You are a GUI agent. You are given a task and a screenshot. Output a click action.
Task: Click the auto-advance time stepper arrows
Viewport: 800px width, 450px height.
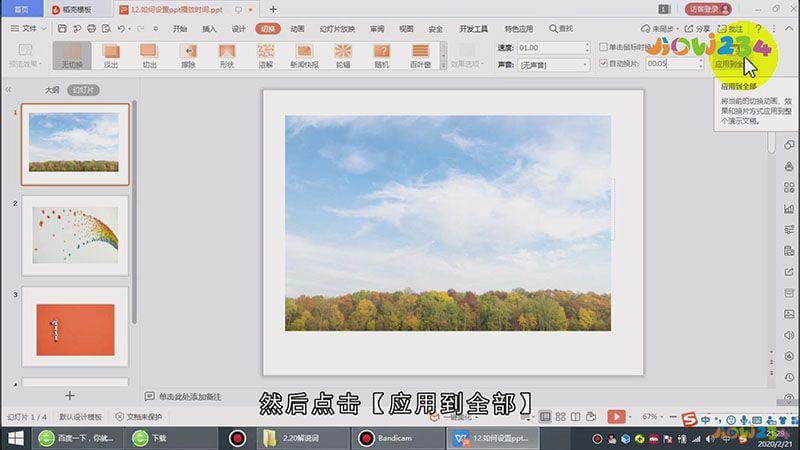coord(700,63)
